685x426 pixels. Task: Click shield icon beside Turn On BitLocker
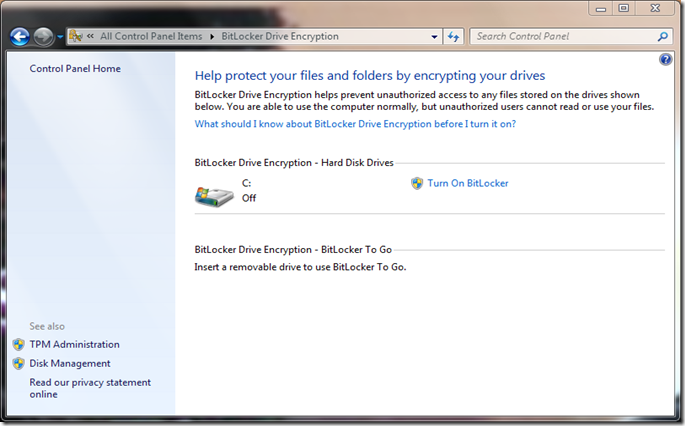(417, 183)
